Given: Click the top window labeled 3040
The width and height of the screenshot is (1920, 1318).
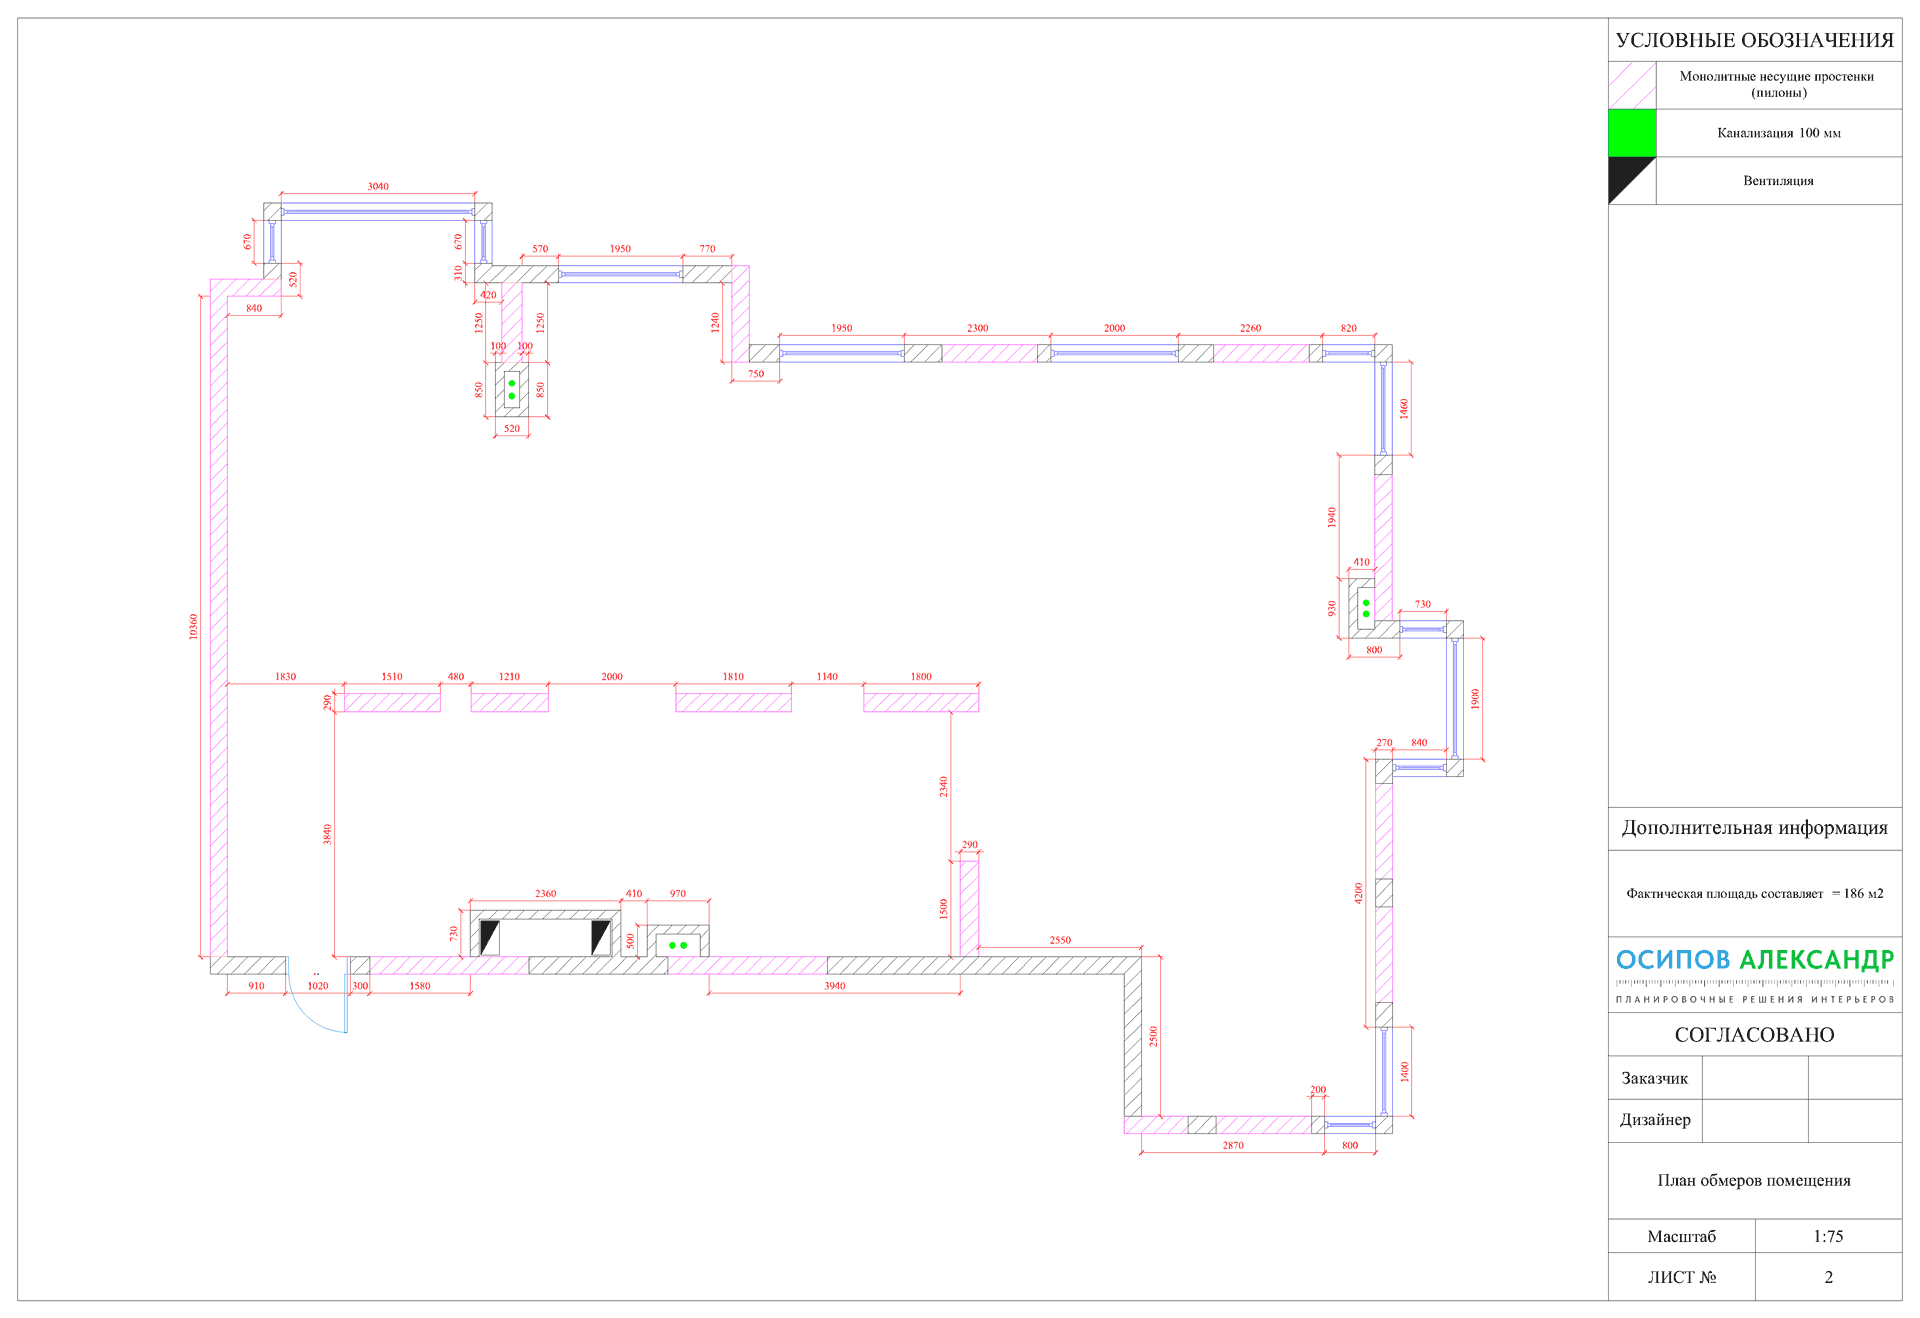Looking at the screenshot, I should click(378, 211).
